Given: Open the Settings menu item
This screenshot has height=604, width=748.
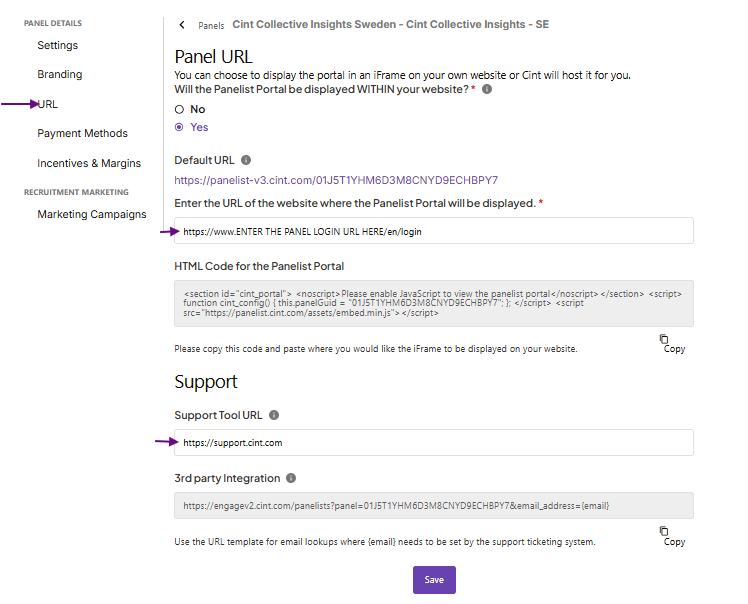Looking at the screenshot, I should pyautogui.click(x=58, y=45).
